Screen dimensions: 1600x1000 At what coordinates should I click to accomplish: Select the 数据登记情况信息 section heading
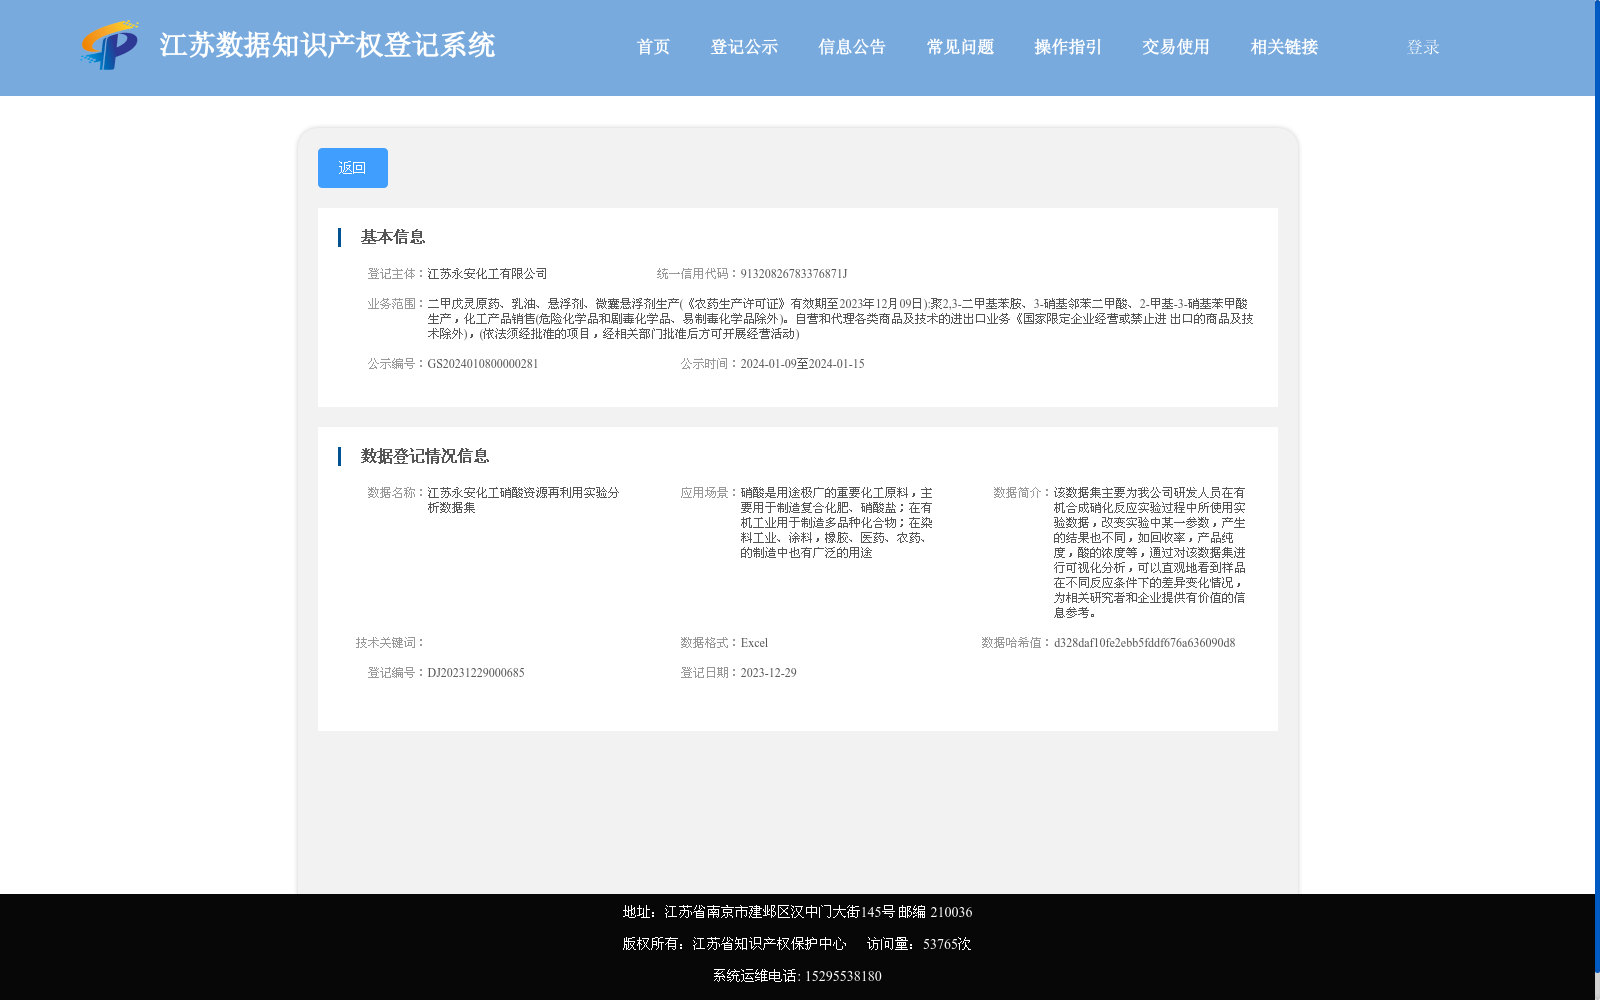click(x=425, y=456)
